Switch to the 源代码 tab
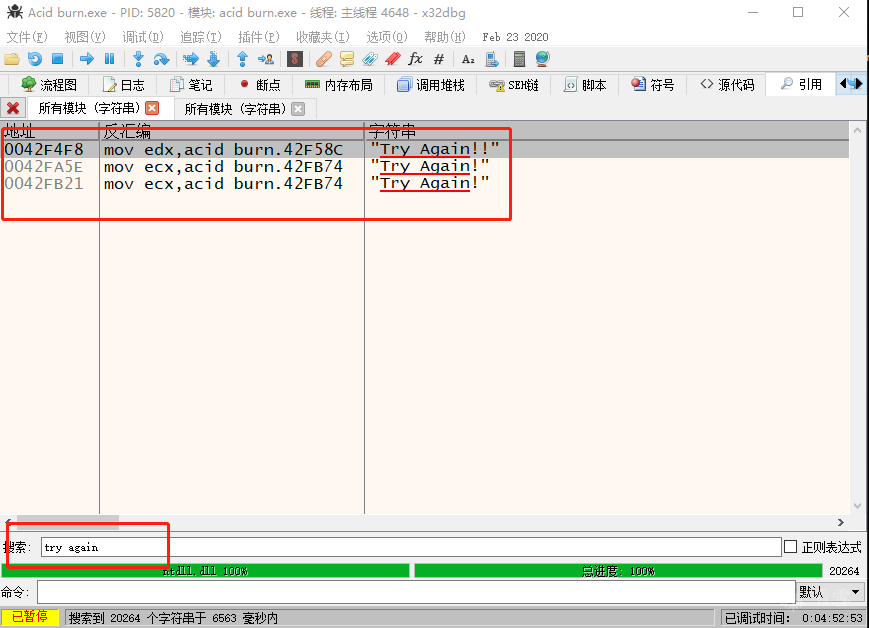869x628 pixels. (727, 85)
